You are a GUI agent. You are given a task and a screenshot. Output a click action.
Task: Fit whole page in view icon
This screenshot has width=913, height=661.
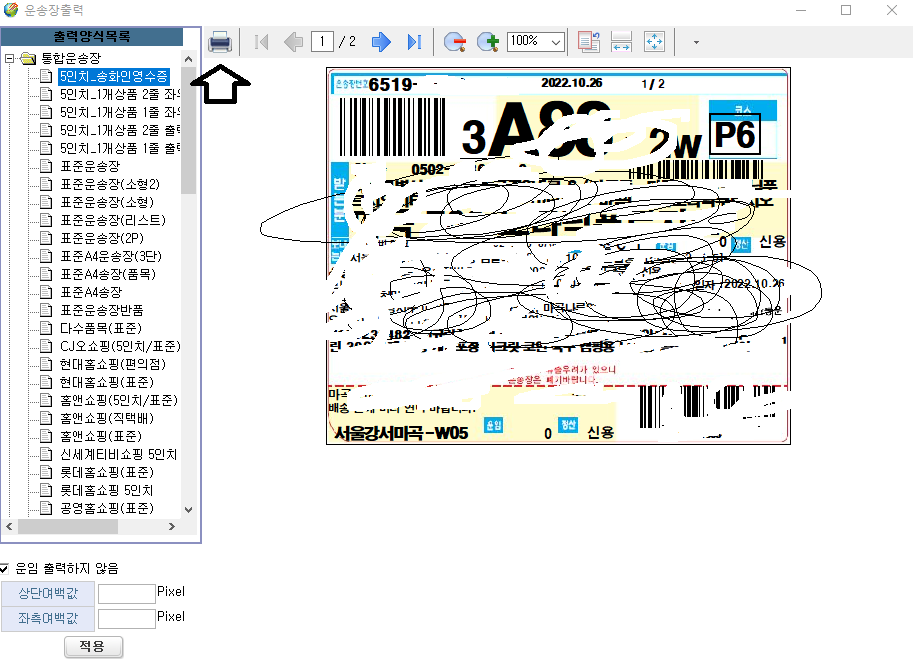[654, 42]
